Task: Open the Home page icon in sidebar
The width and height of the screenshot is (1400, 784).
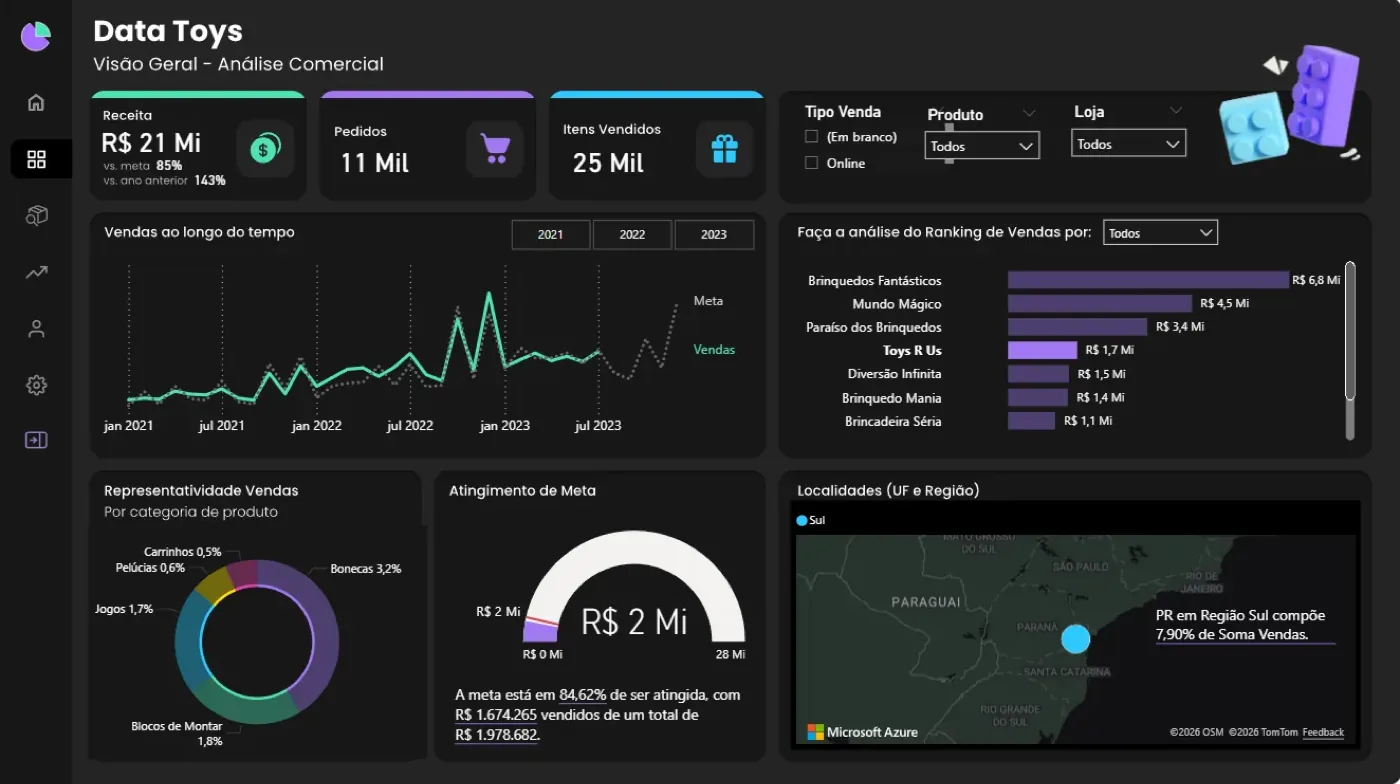Action: tap(36, 102)
